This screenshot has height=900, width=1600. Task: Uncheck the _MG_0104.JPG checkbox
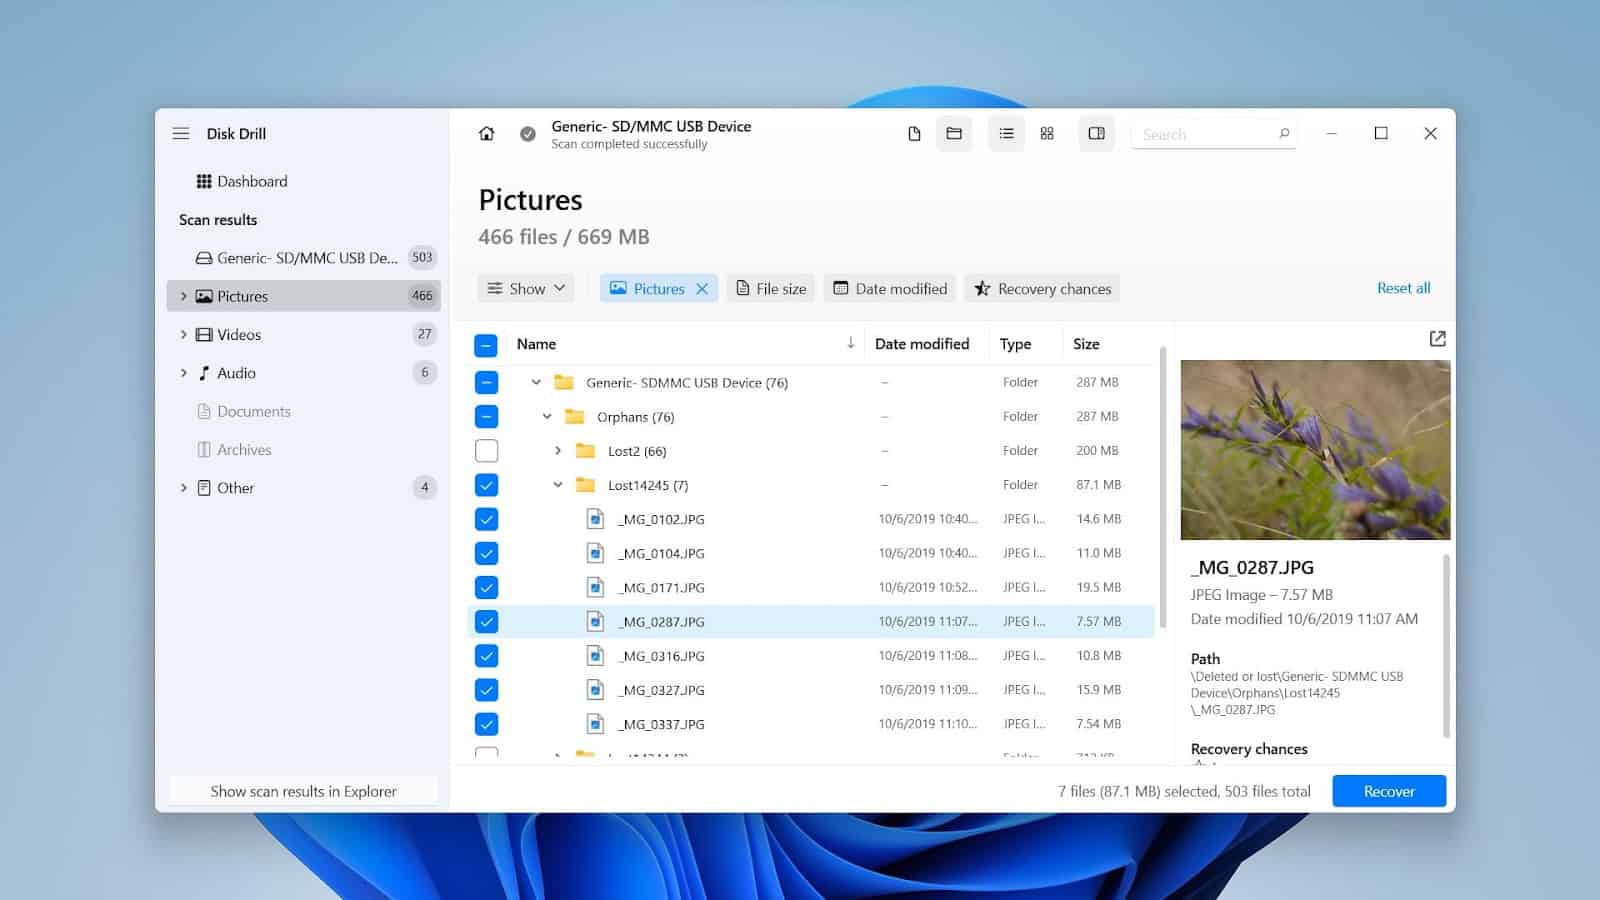[x=486, y=553]
